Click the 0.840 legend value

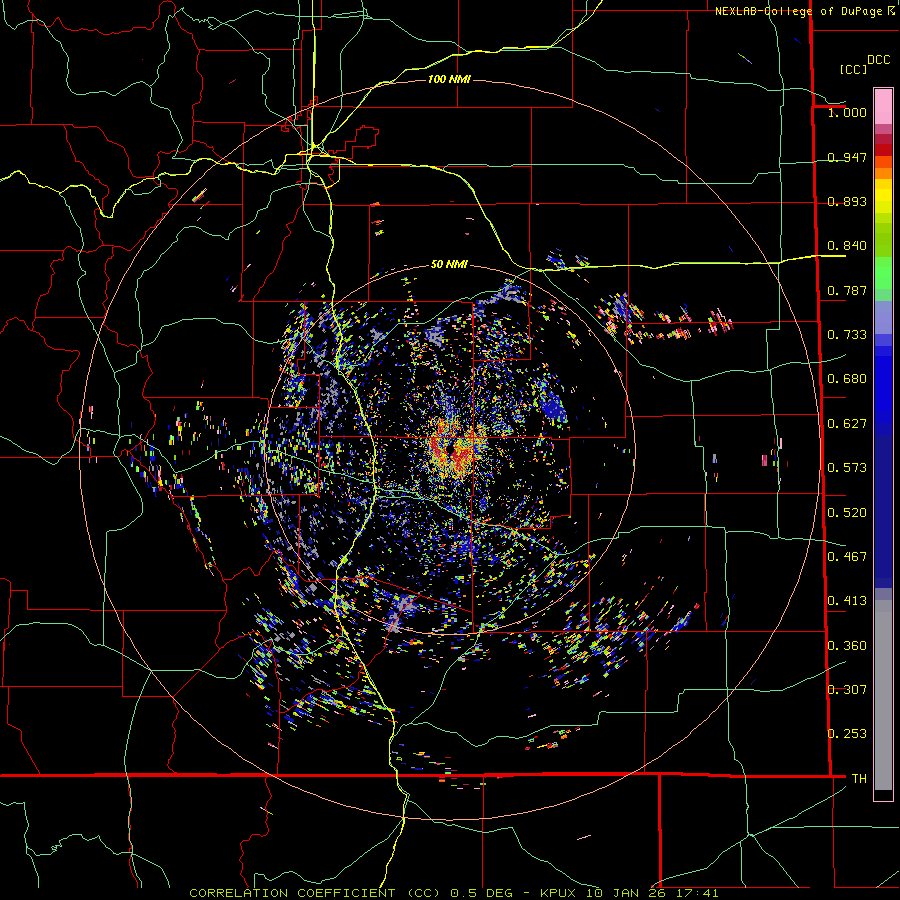847,246
